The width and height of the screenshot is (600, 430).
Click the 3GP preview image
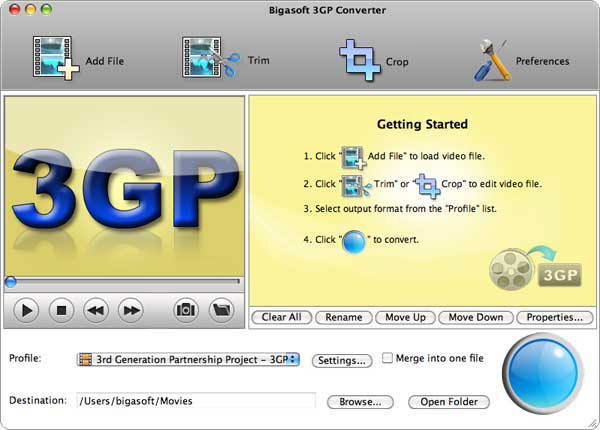(x=124, y=186)
